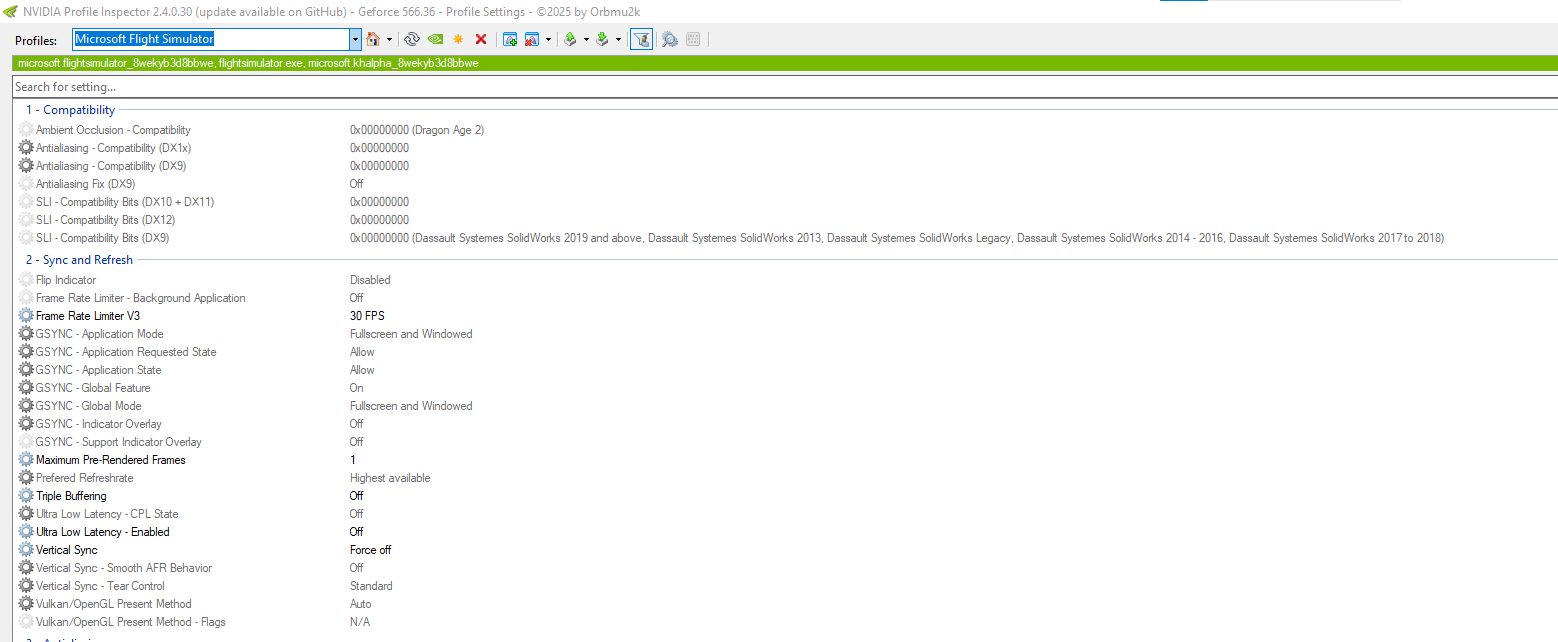
Task: Delete current profile with the red X
Action: (481, 39)
